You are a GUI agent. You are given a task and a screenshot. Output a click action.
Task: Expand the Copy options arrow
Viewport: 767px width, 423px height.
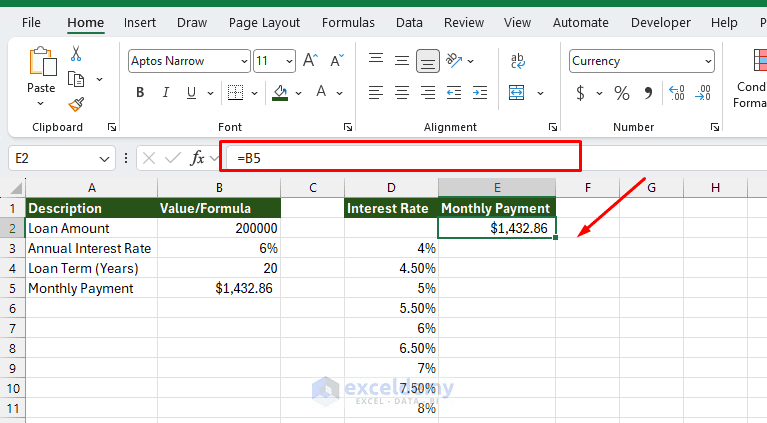(x=99, y=79)
